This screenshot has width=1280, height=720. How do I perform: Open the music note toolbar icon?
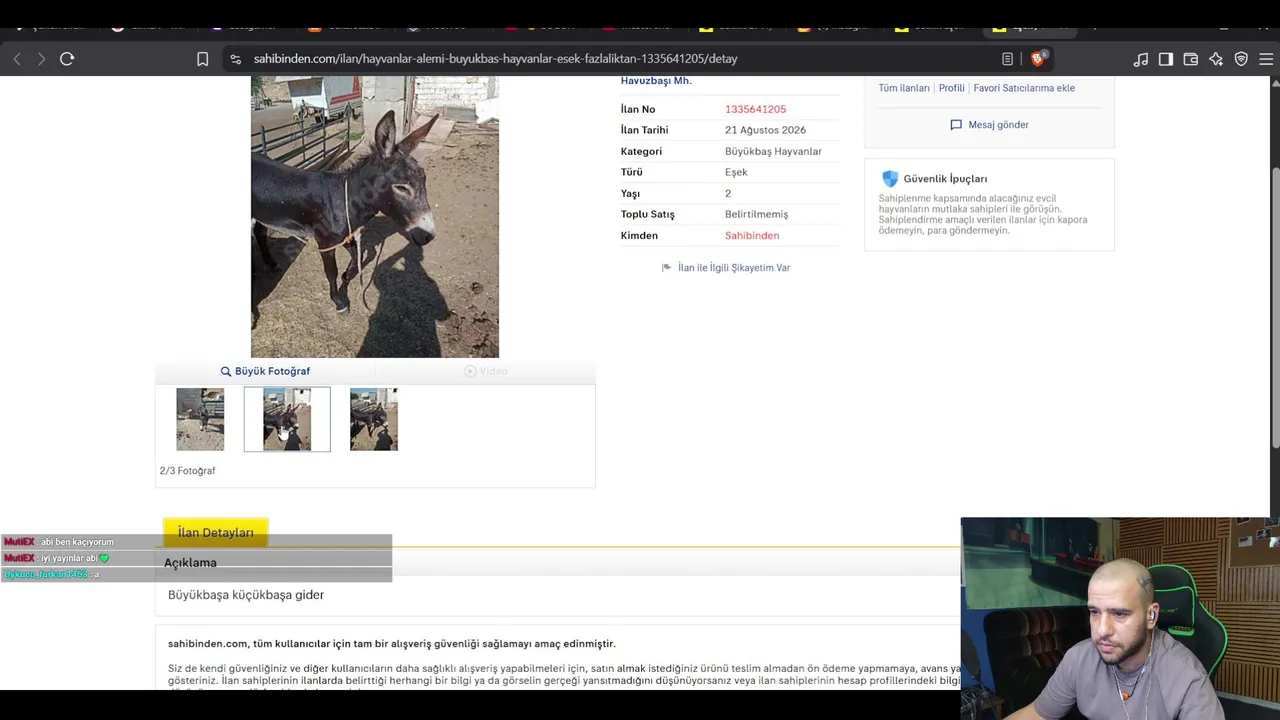point(1141,59)
